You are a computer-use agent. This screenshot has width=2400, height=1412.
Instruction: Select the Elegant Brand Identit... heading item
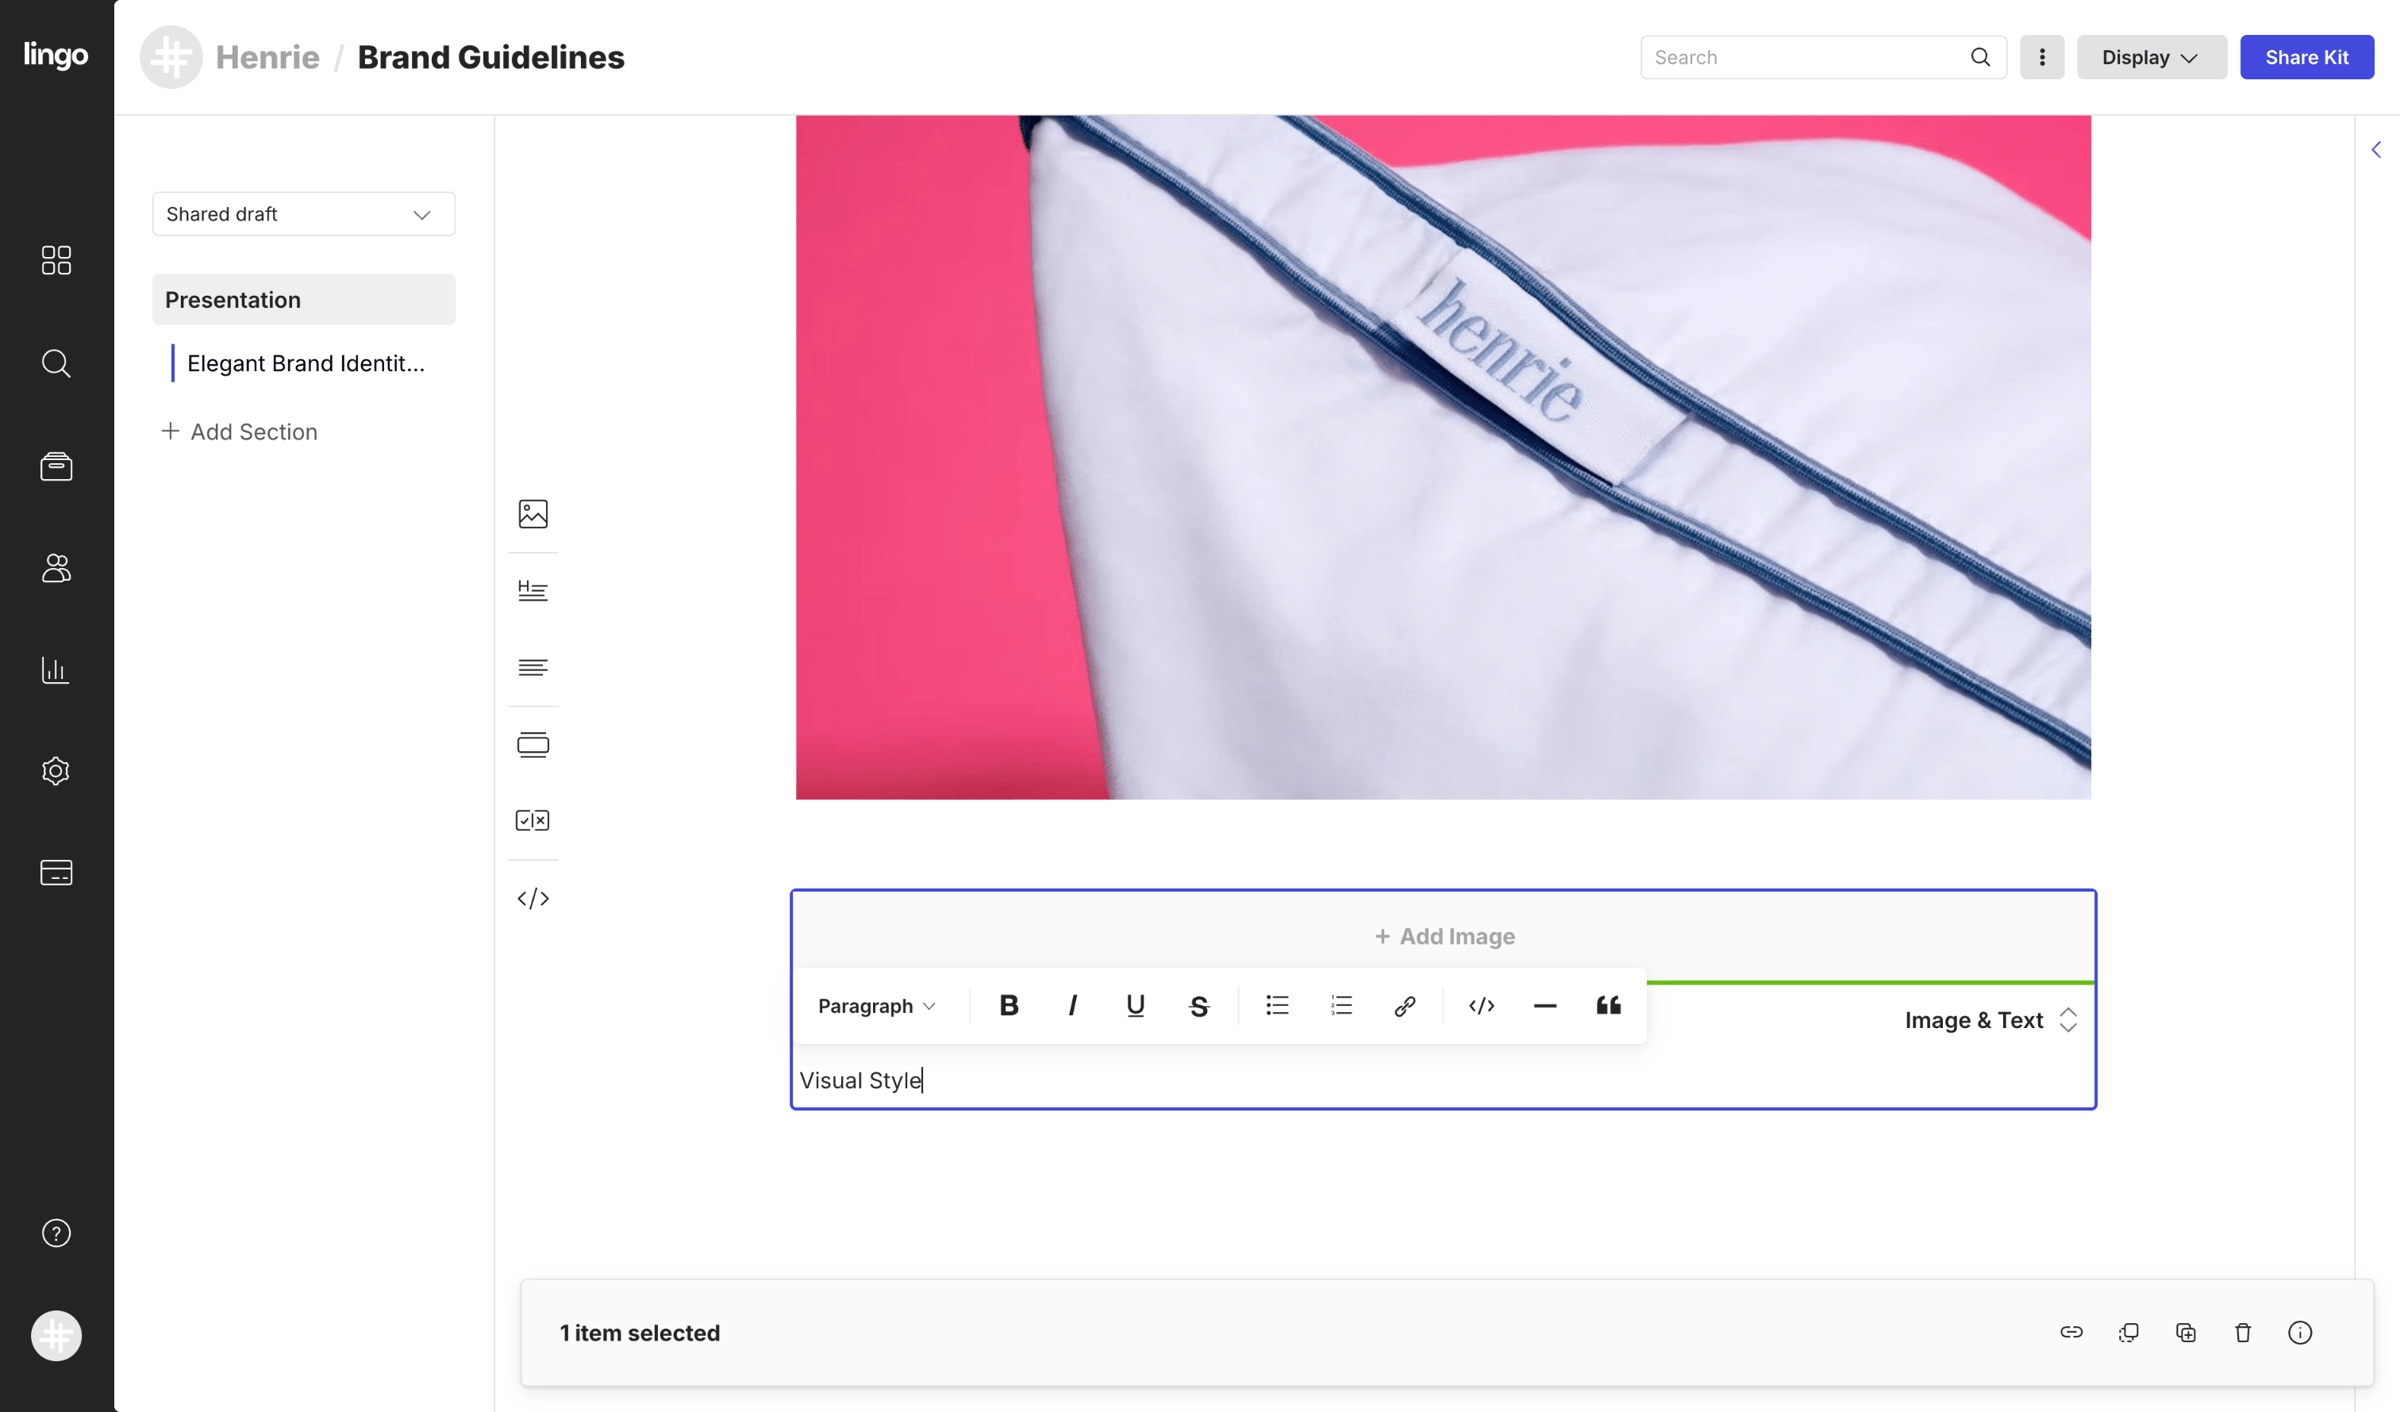click(x=306, y=363)
